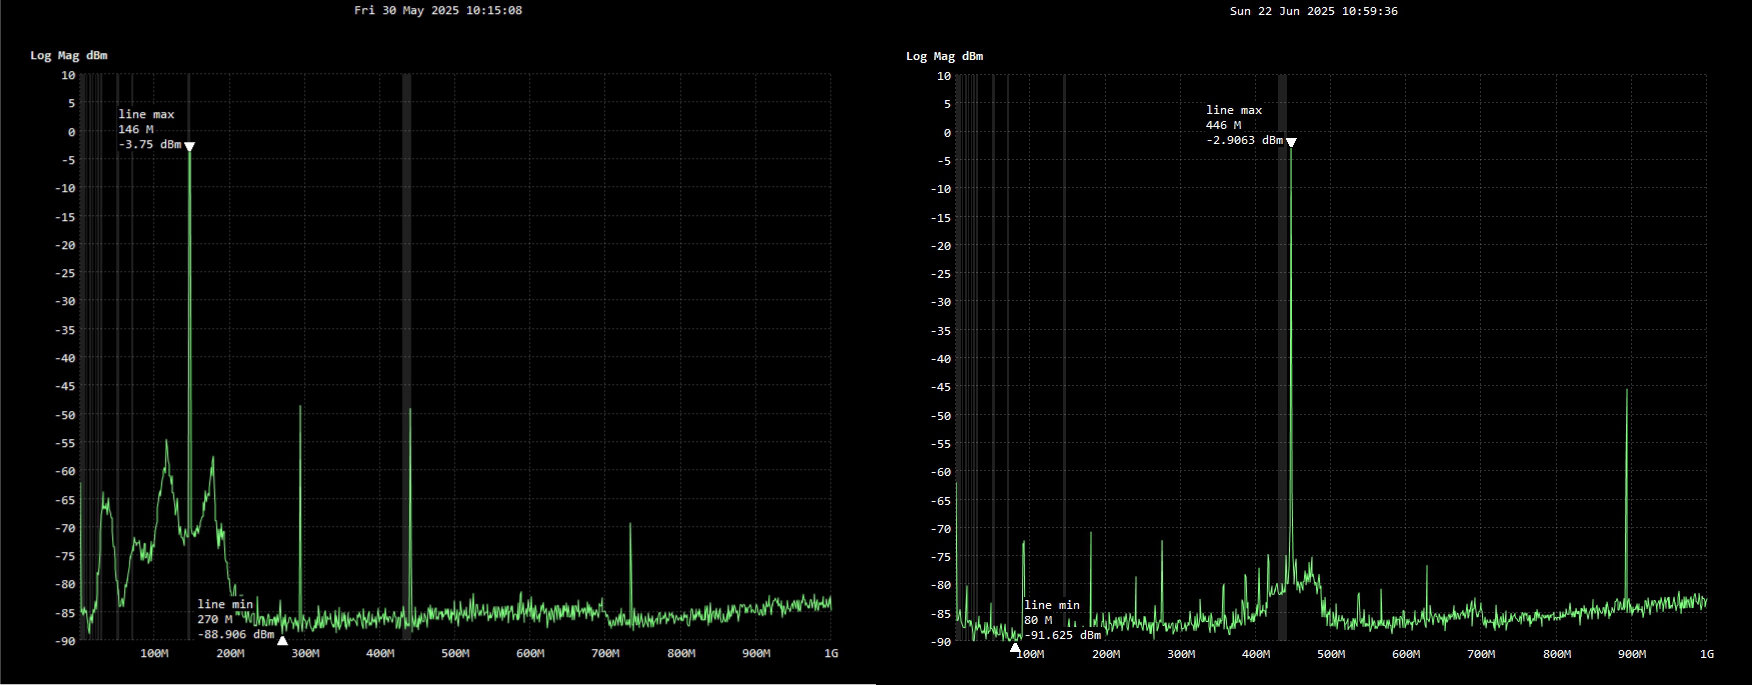
Task: Select the line min marker triangle at 80 M
Action: (1016, 648)
